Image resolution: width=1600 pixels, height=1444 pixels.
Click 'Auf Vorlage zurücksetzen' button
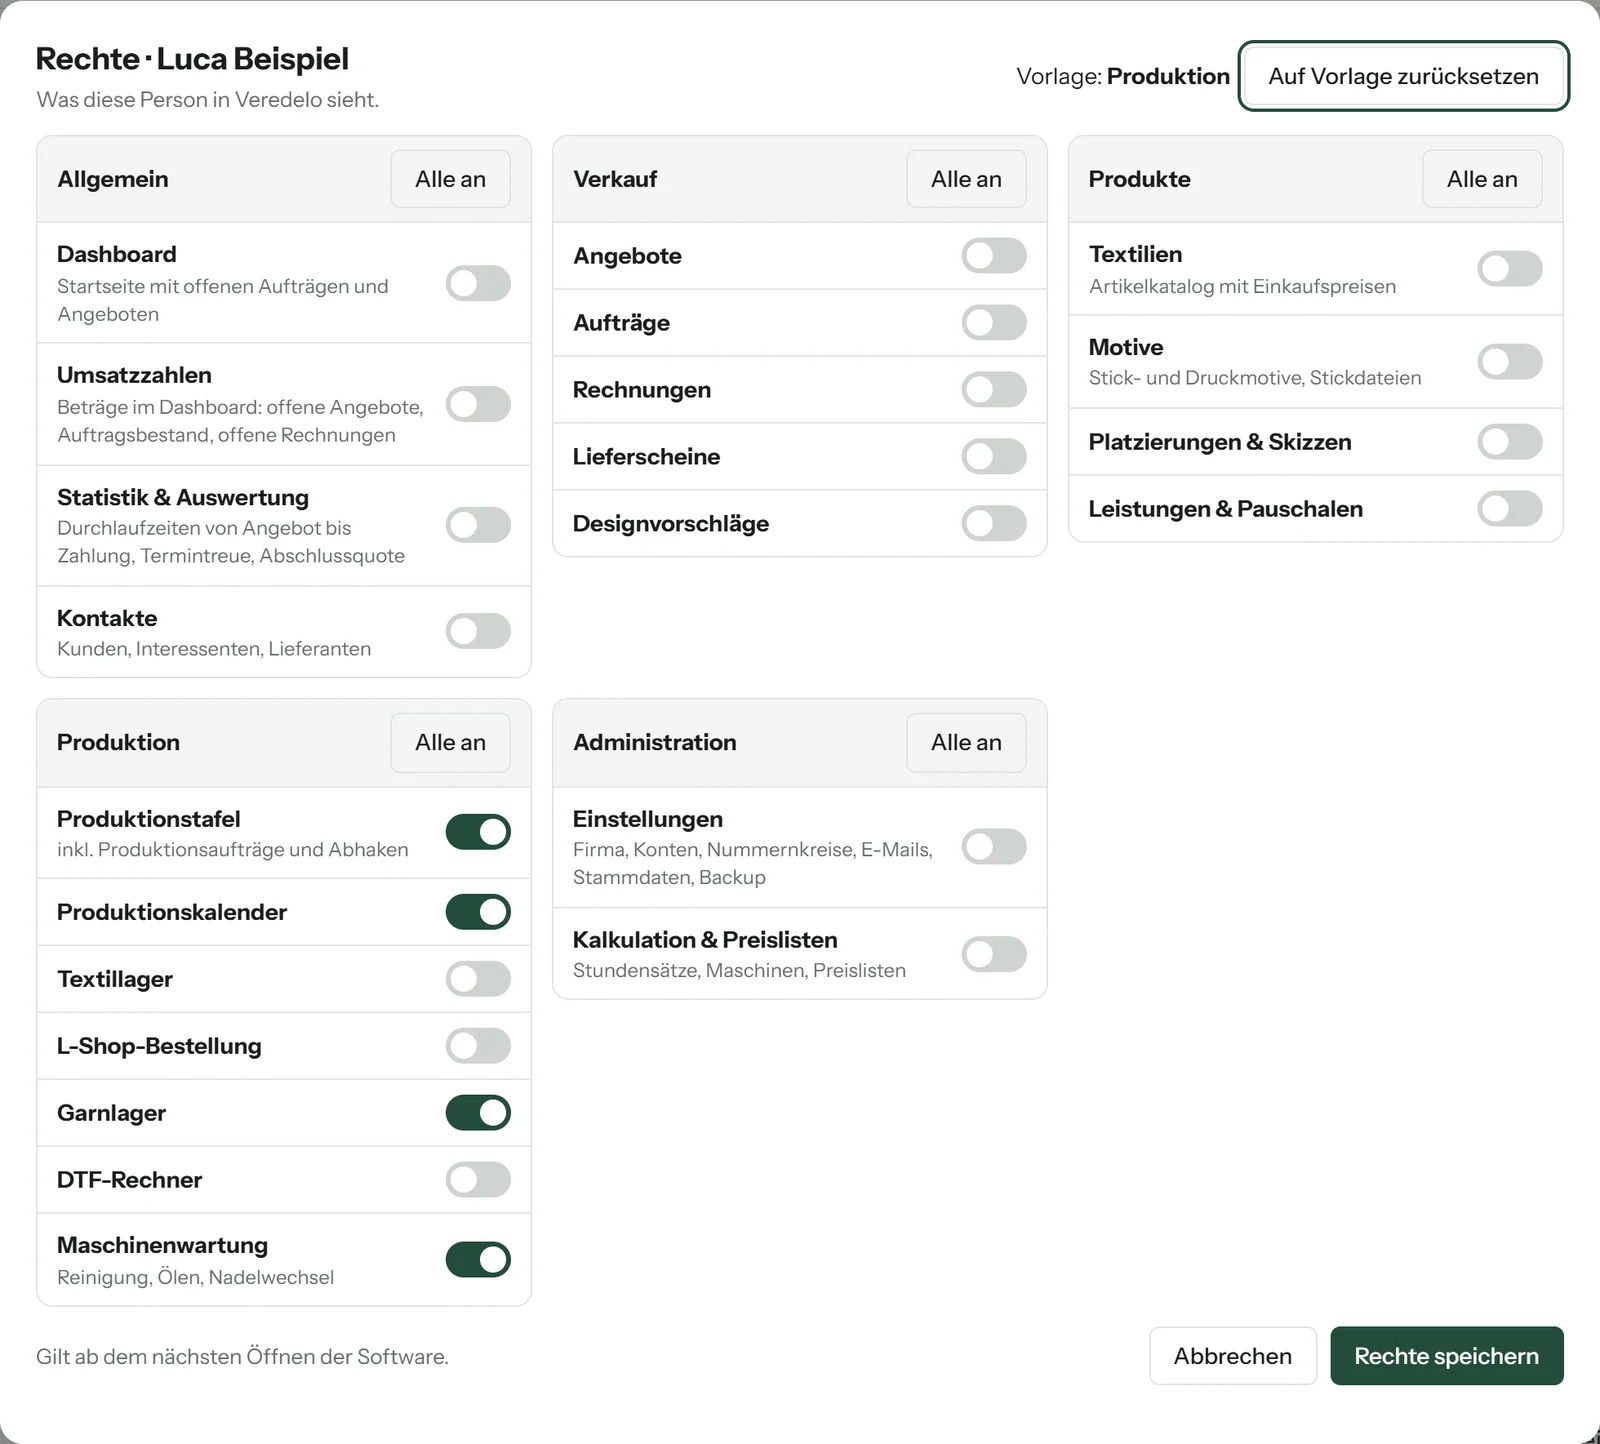[1404, 76]
